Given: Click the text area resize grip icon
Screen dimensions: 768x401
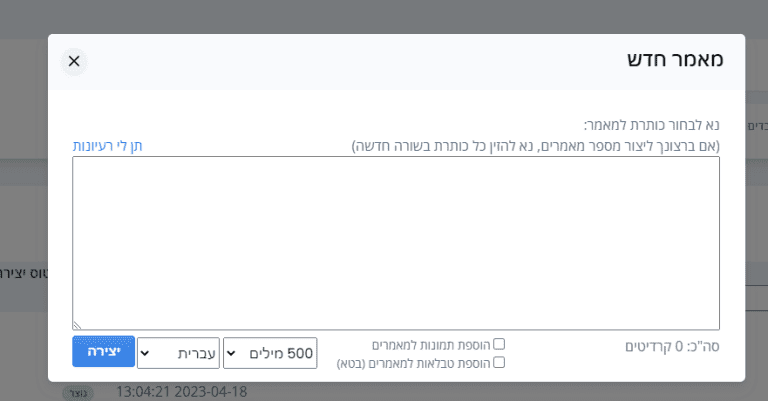Looking at the screenshot, I should point(77,325).
